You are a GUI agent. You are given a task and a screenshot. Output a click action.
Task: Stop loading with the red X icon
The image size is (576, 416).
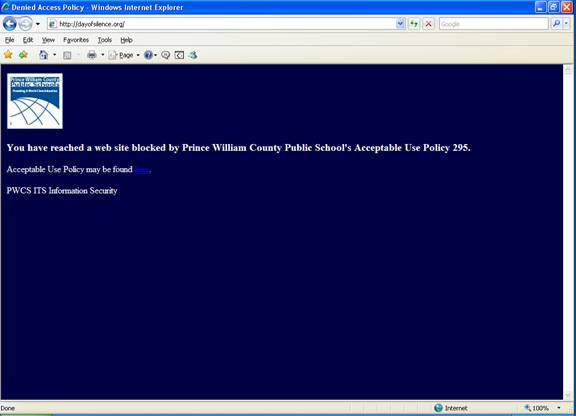coord(428,24)
